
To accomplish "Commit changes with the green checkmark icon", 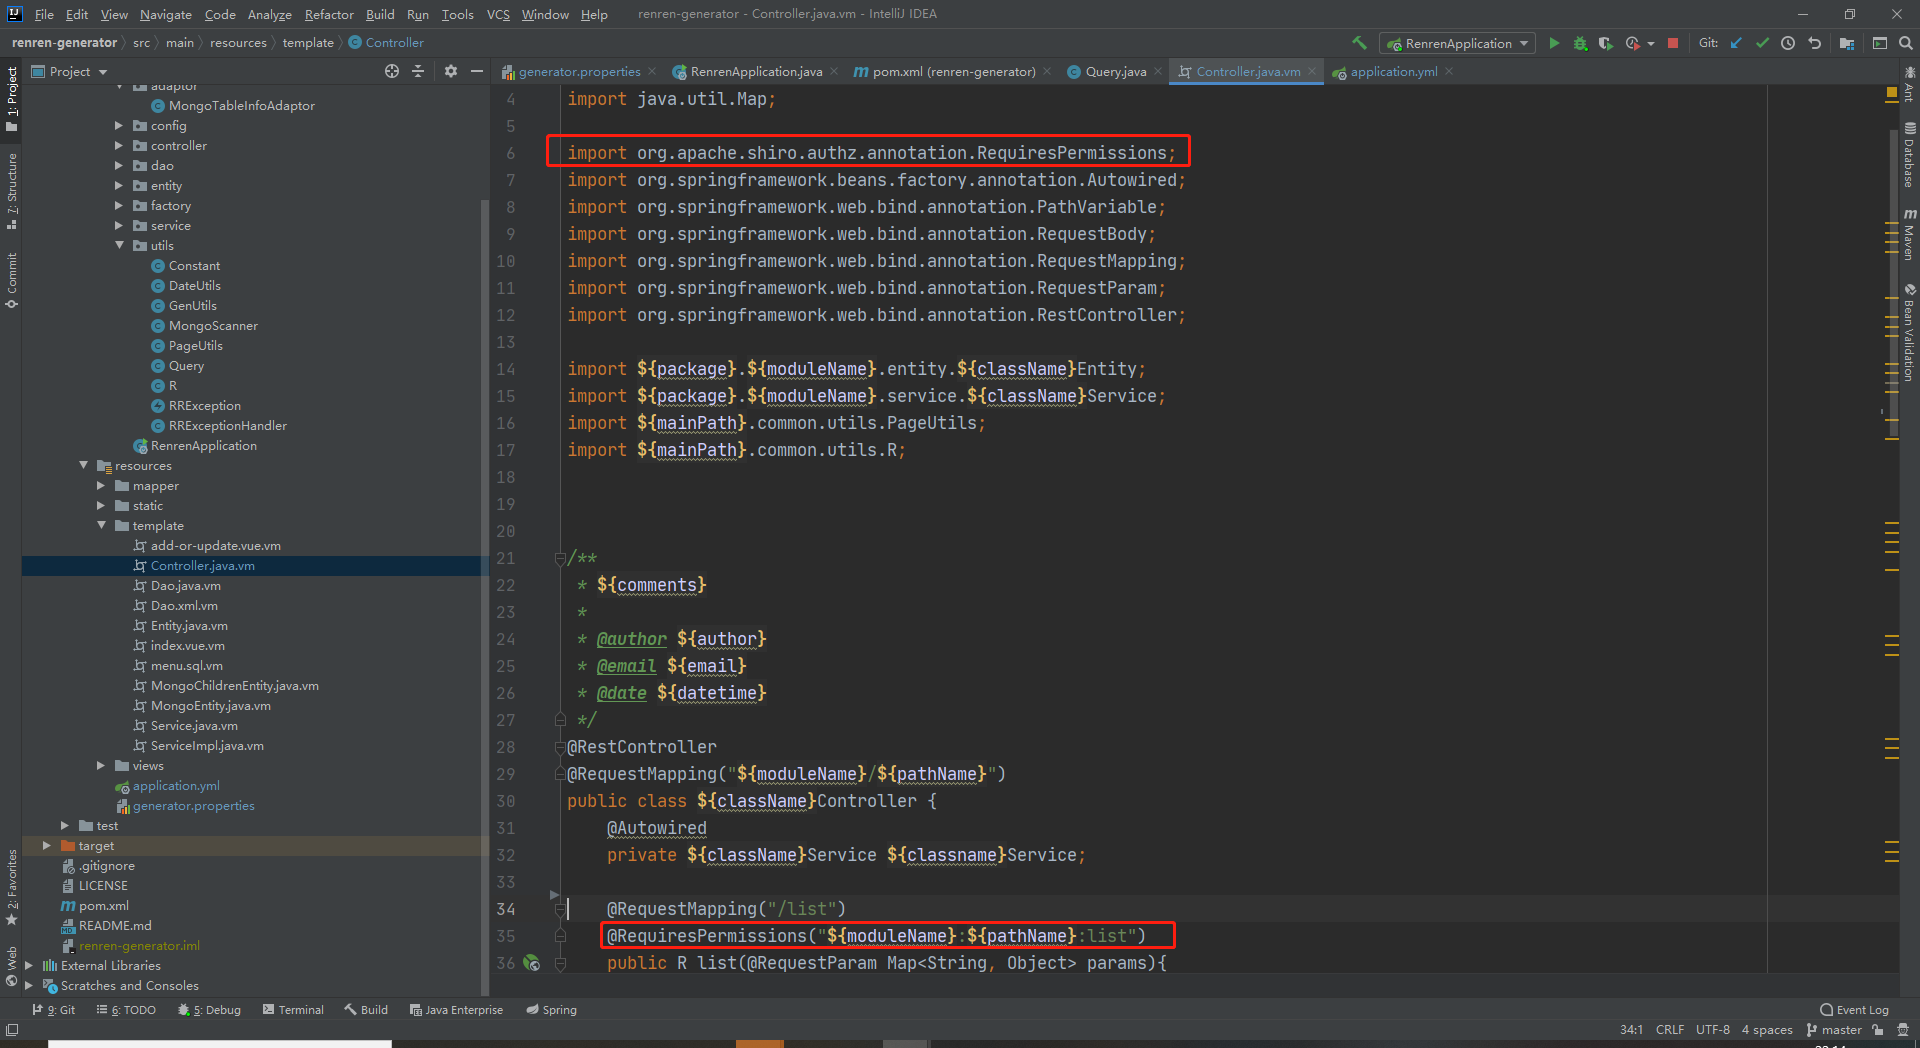I will point(1762,43).
